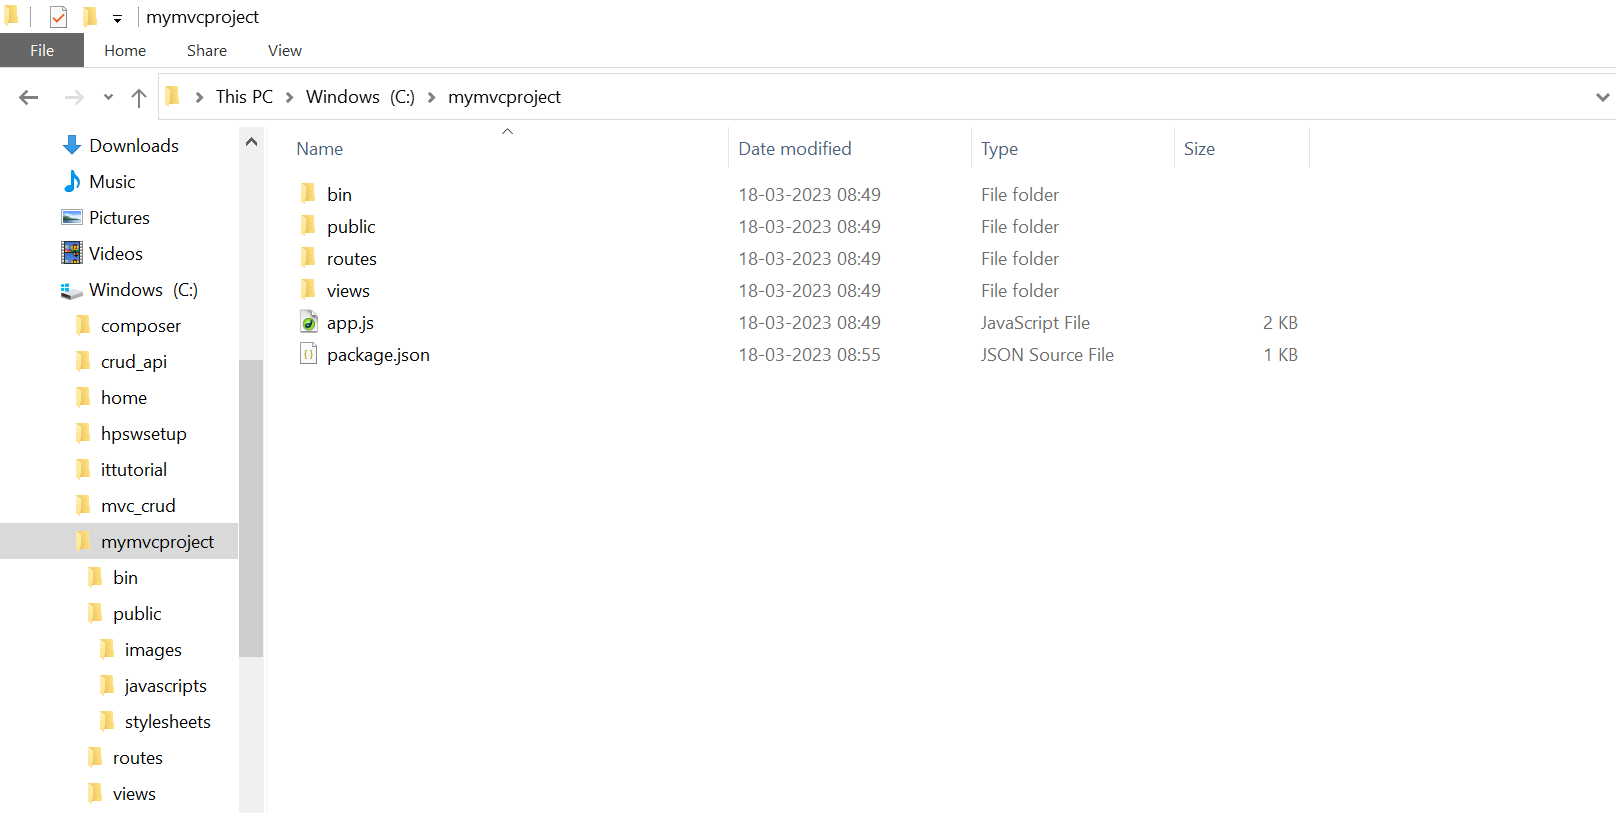1616x813 pixels.
Task: Select the stylesheets folder in the tree
Action: tap(168, 721)
